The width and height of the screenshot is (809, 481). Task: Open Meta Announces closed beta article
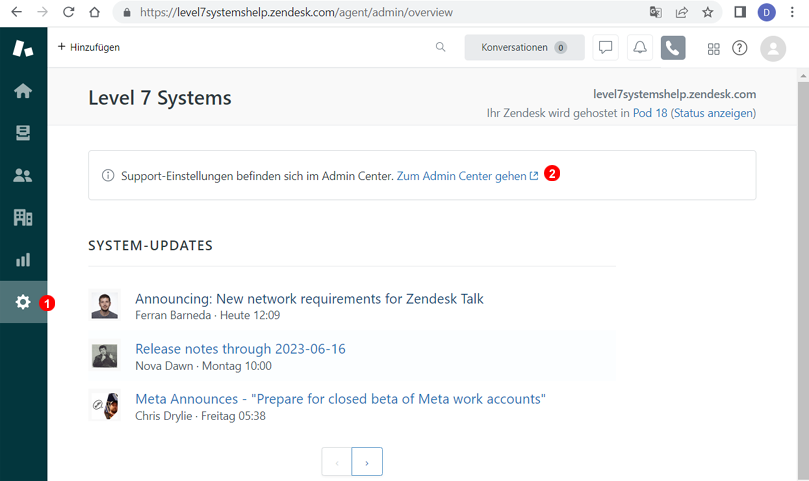click(341, 399)
